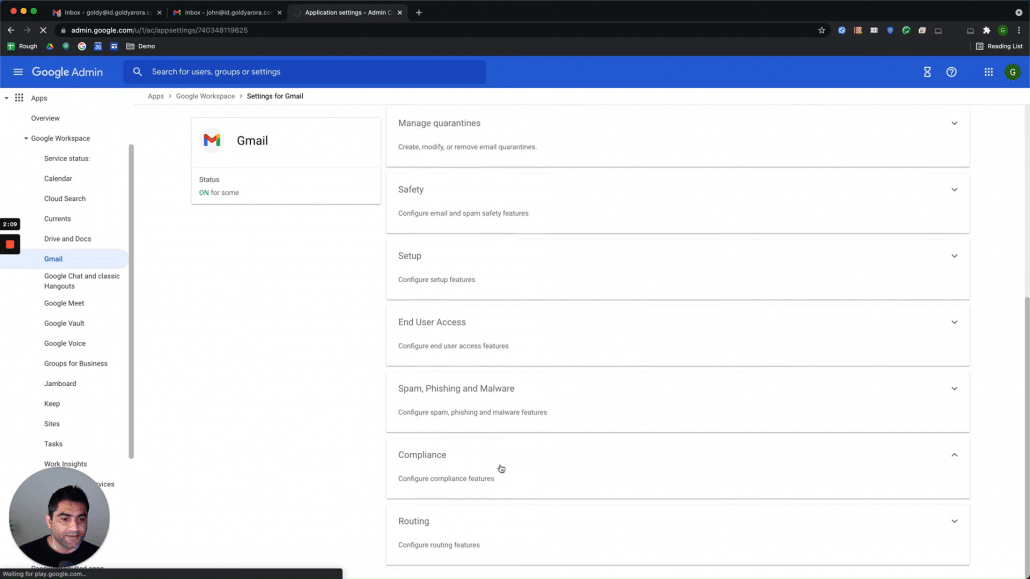Click the sidebar vertical scrollbar
This screenshot has width=1030, height=579.
[131, 301]
